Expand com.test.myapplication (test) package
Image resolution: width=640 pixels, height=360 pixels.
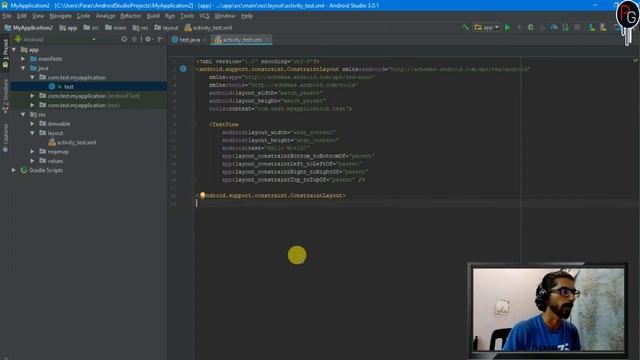coord(33,105)
